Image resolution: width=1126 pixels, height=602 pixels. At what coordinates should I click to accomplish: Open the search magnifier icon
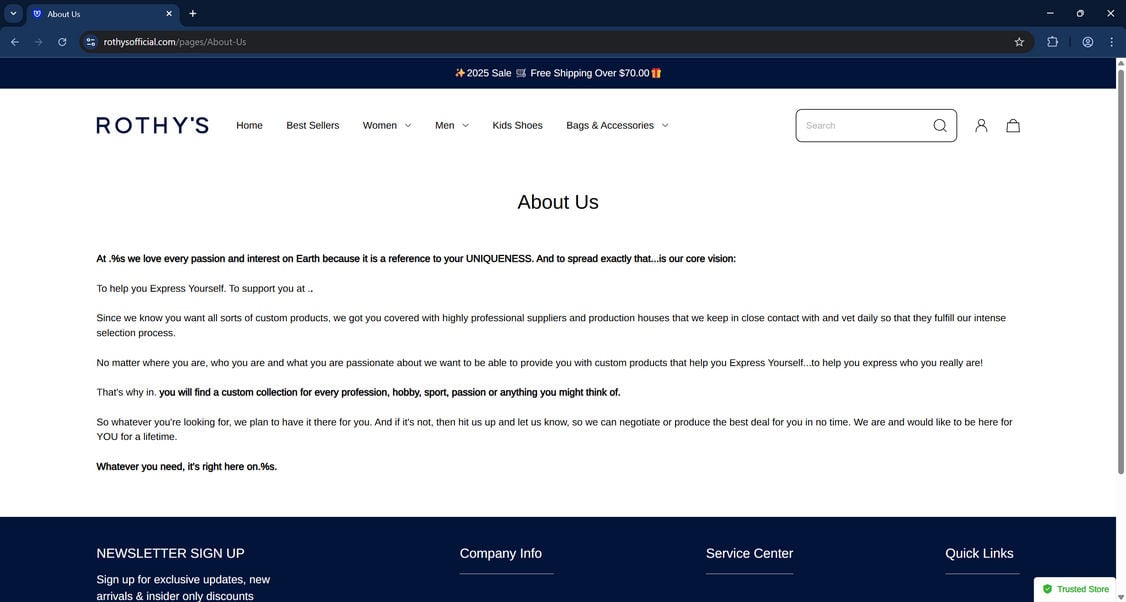(x=936, y=124)
